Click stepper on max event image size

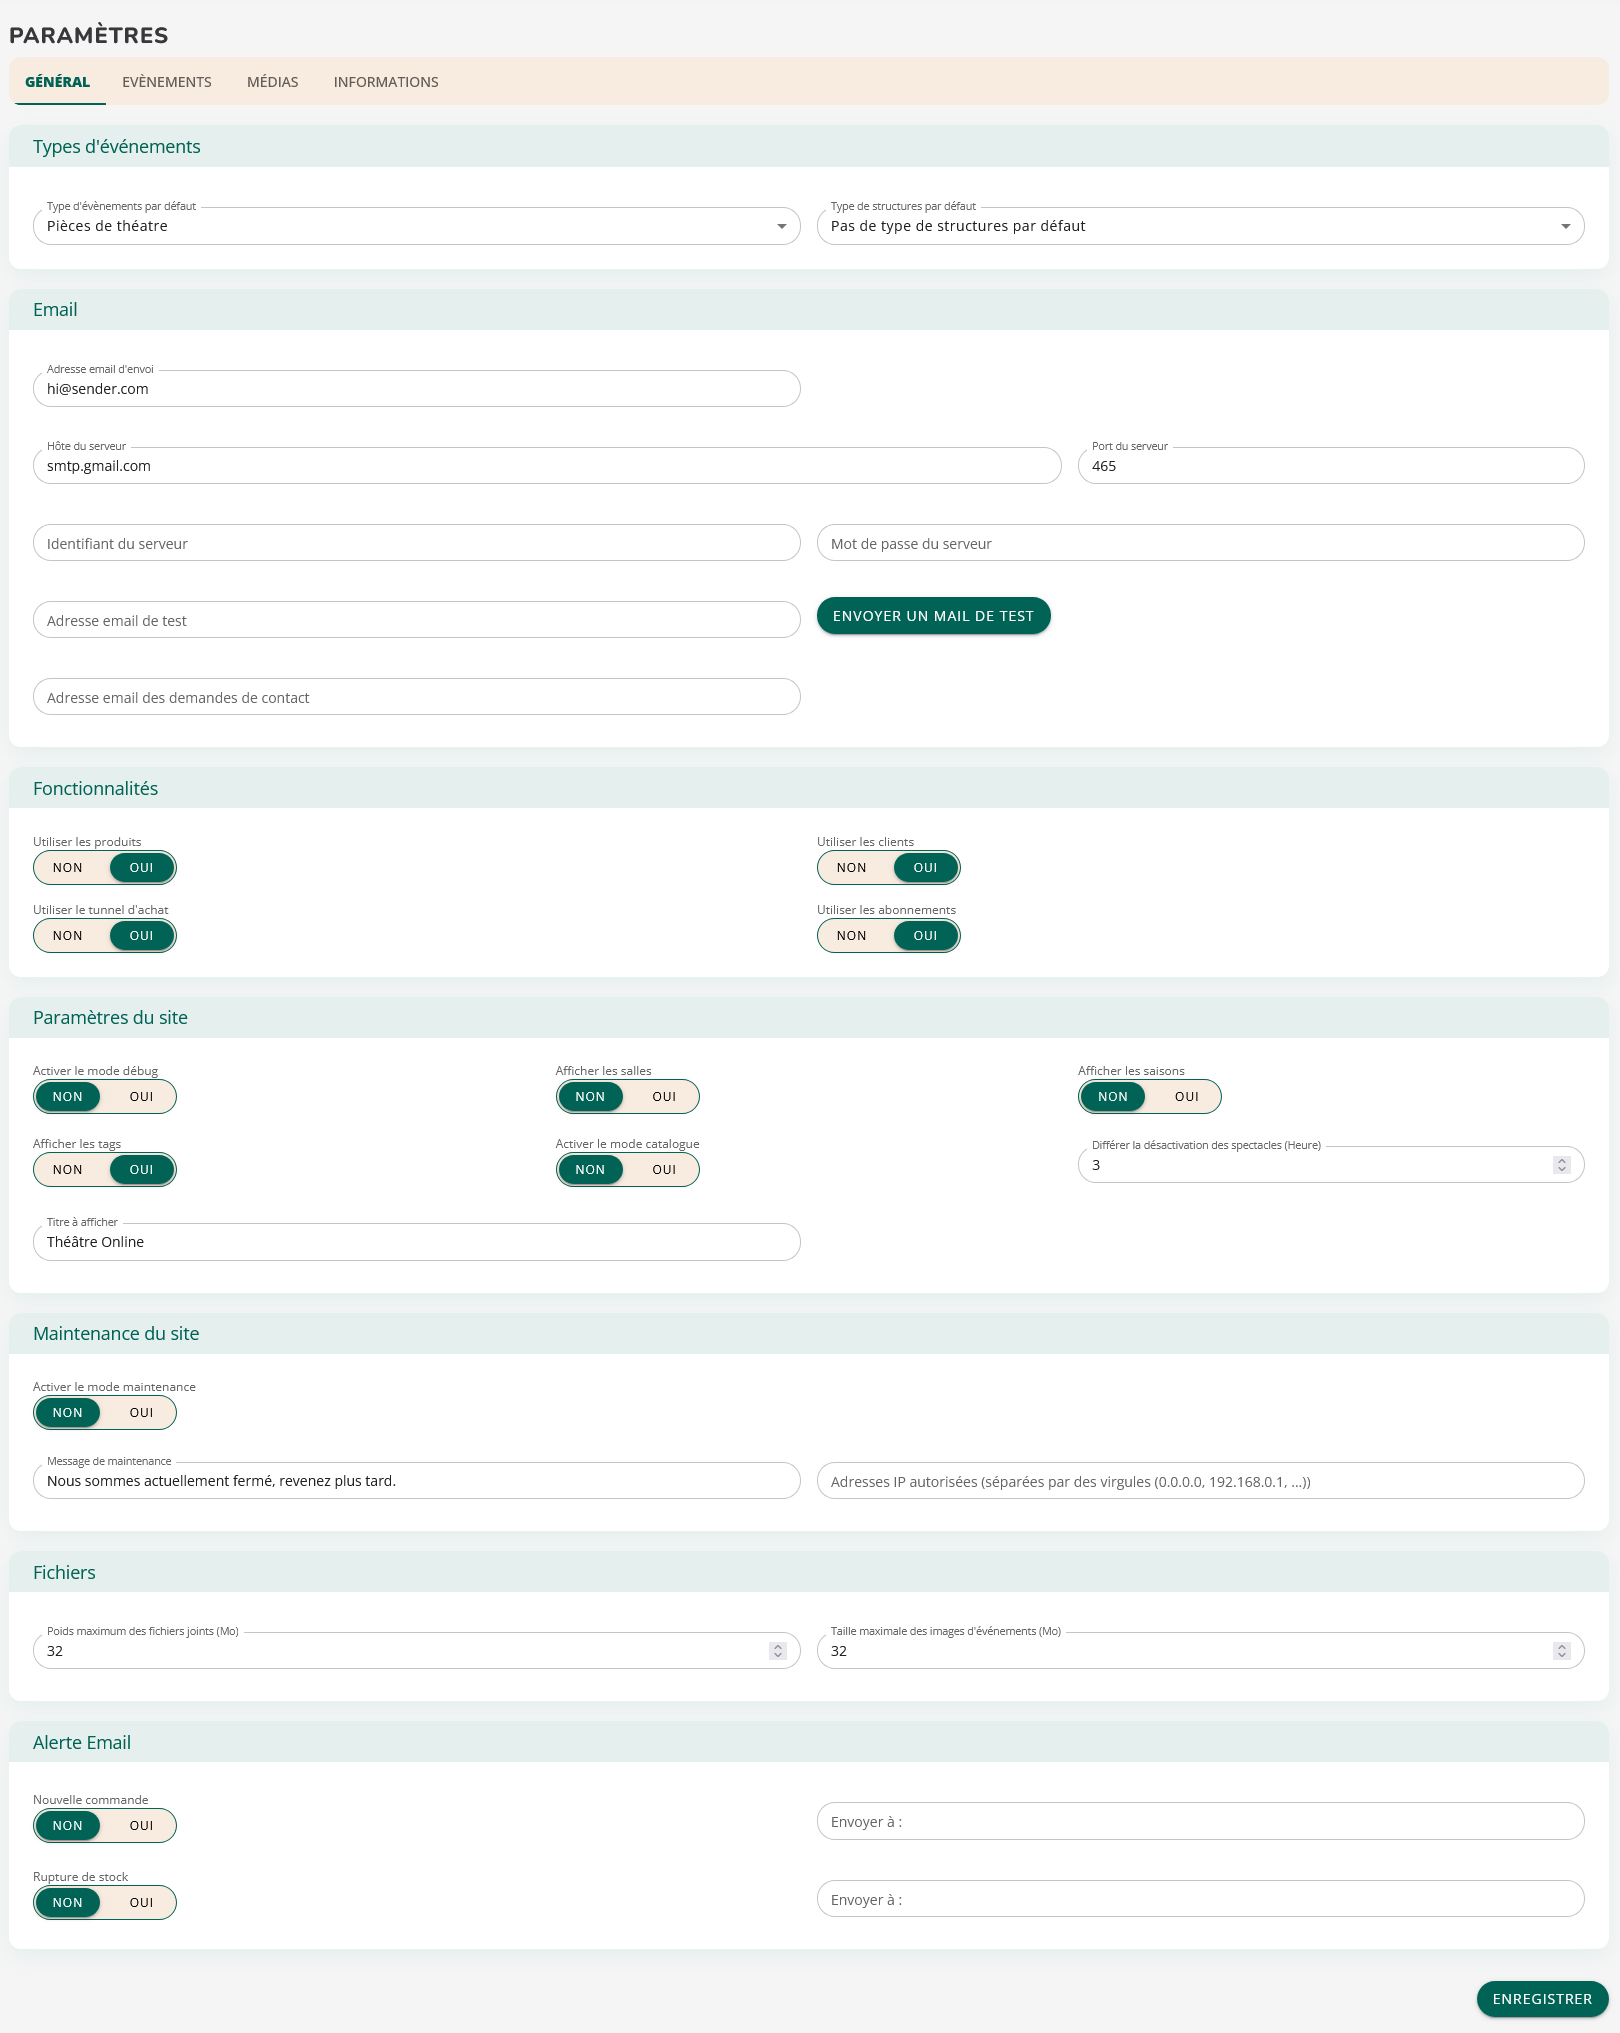[x=1561, y=1651]
